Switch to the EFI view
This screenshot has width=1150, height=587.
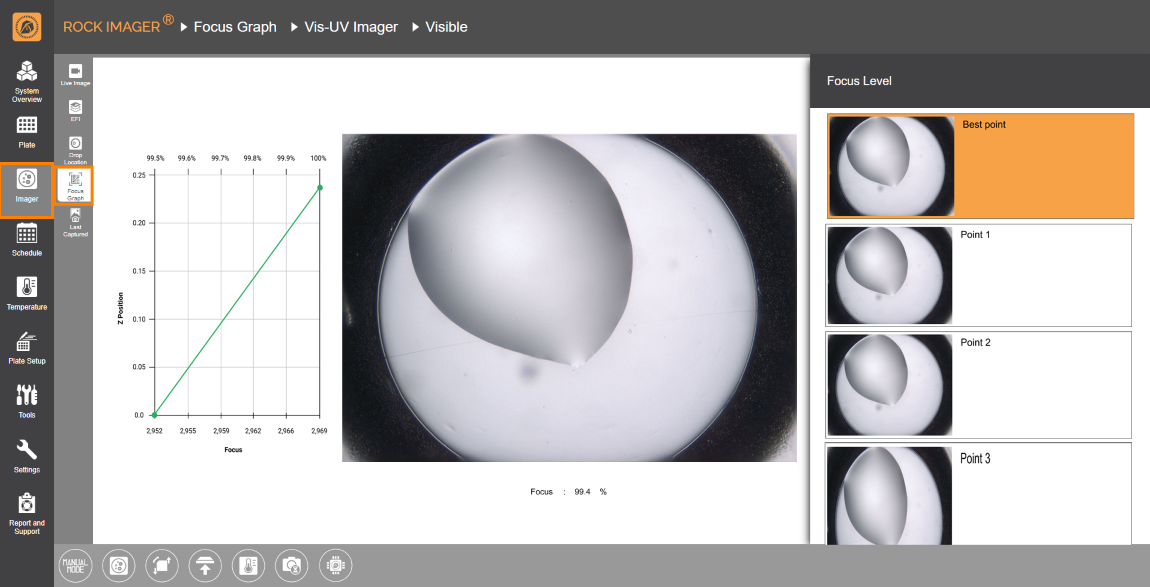click(75, 110)
